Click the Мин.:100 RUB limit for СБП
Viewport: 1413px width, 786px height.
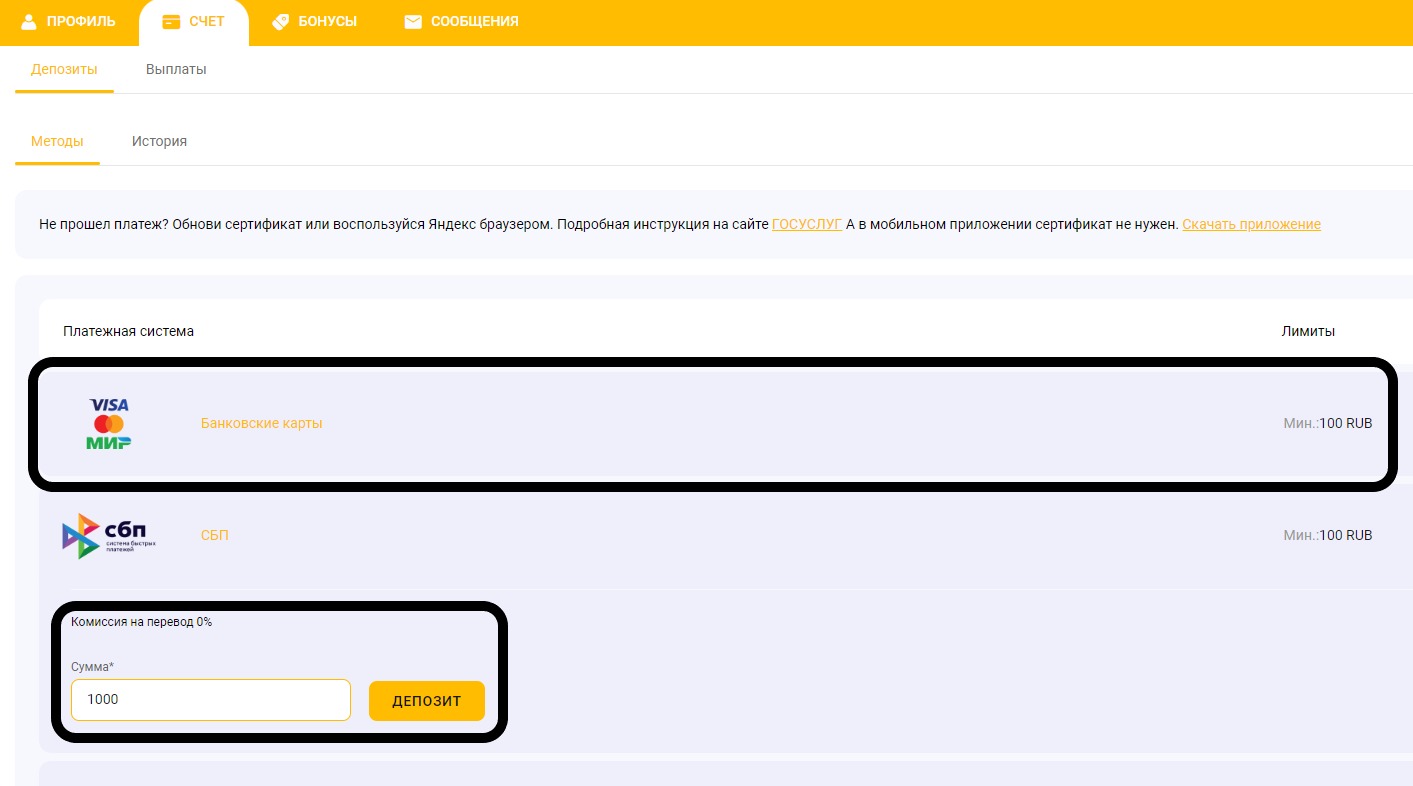[1328, 535]
